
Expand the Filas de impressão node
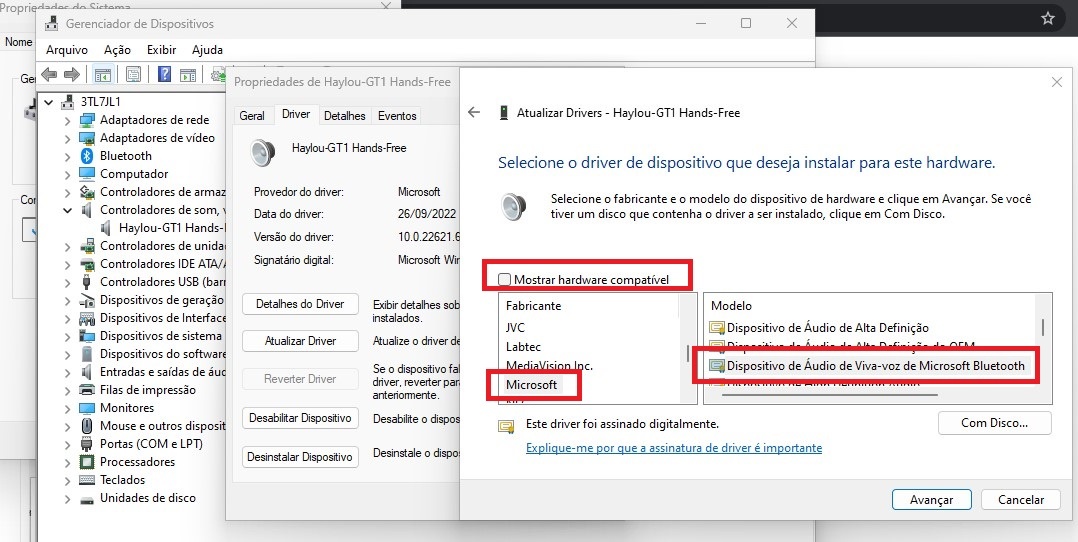(x=67, y=390)
